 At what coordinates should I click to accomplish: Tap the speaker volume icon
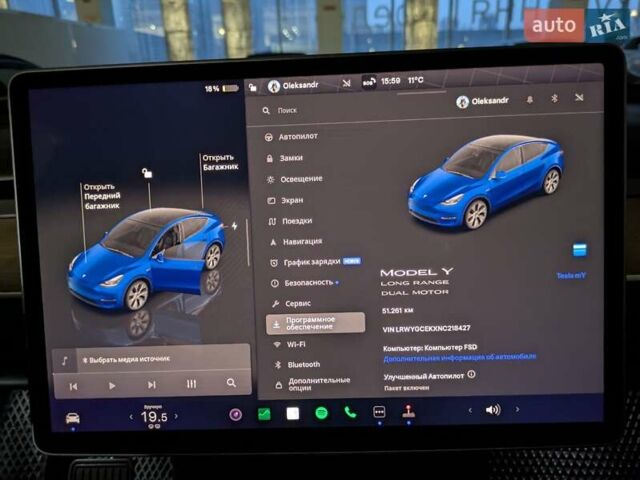(x=493, y=409)
